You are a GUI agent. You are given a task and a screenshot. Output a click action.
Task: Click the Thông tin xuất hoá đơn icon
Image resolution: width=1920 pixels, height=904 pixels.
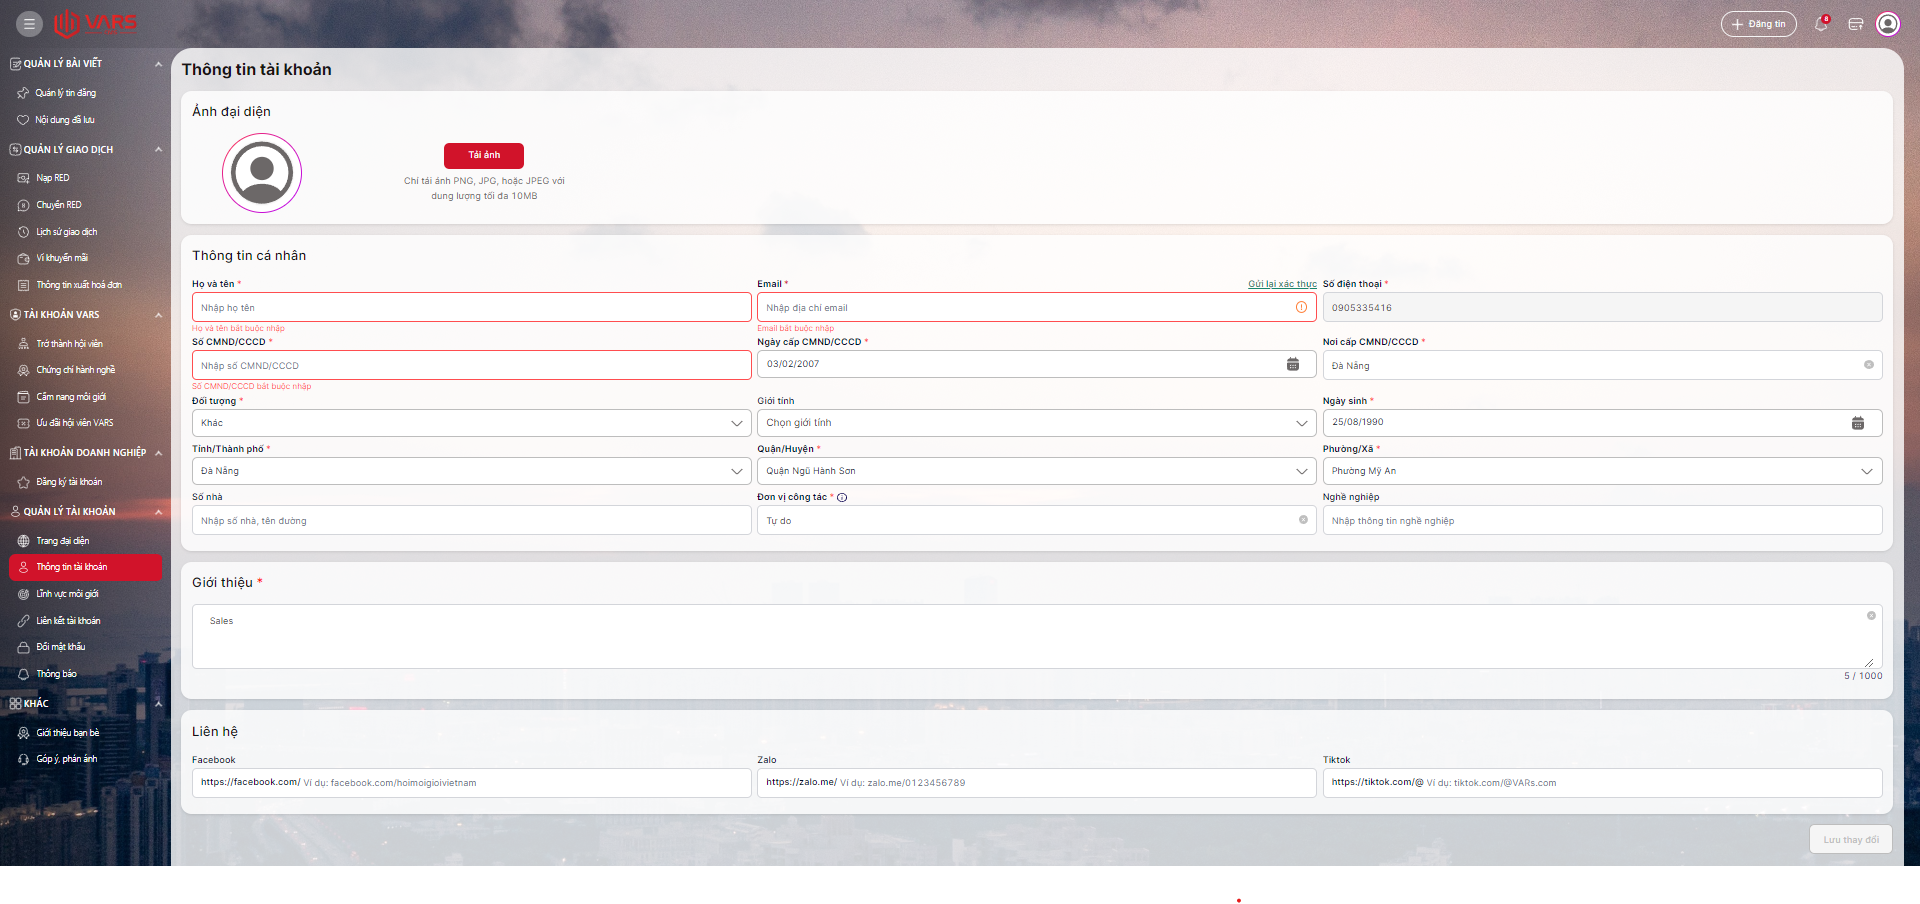24,285
